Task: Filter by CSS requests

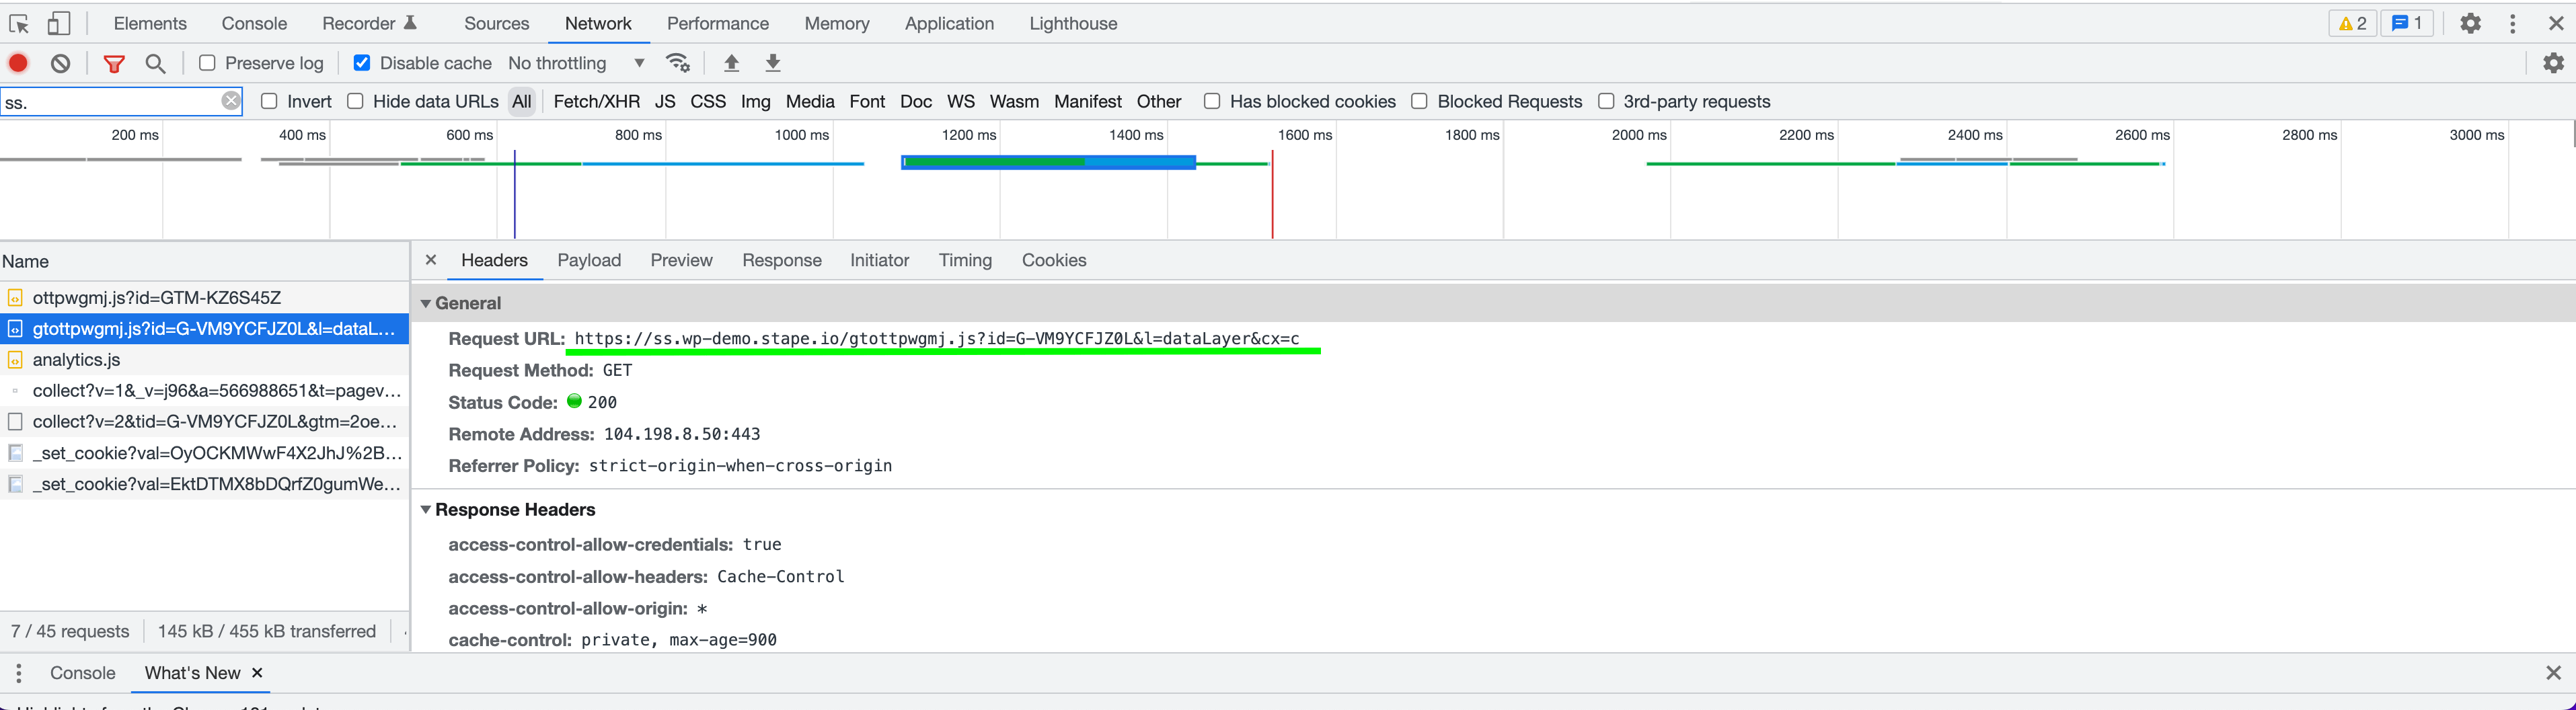Action: (708, 101)
